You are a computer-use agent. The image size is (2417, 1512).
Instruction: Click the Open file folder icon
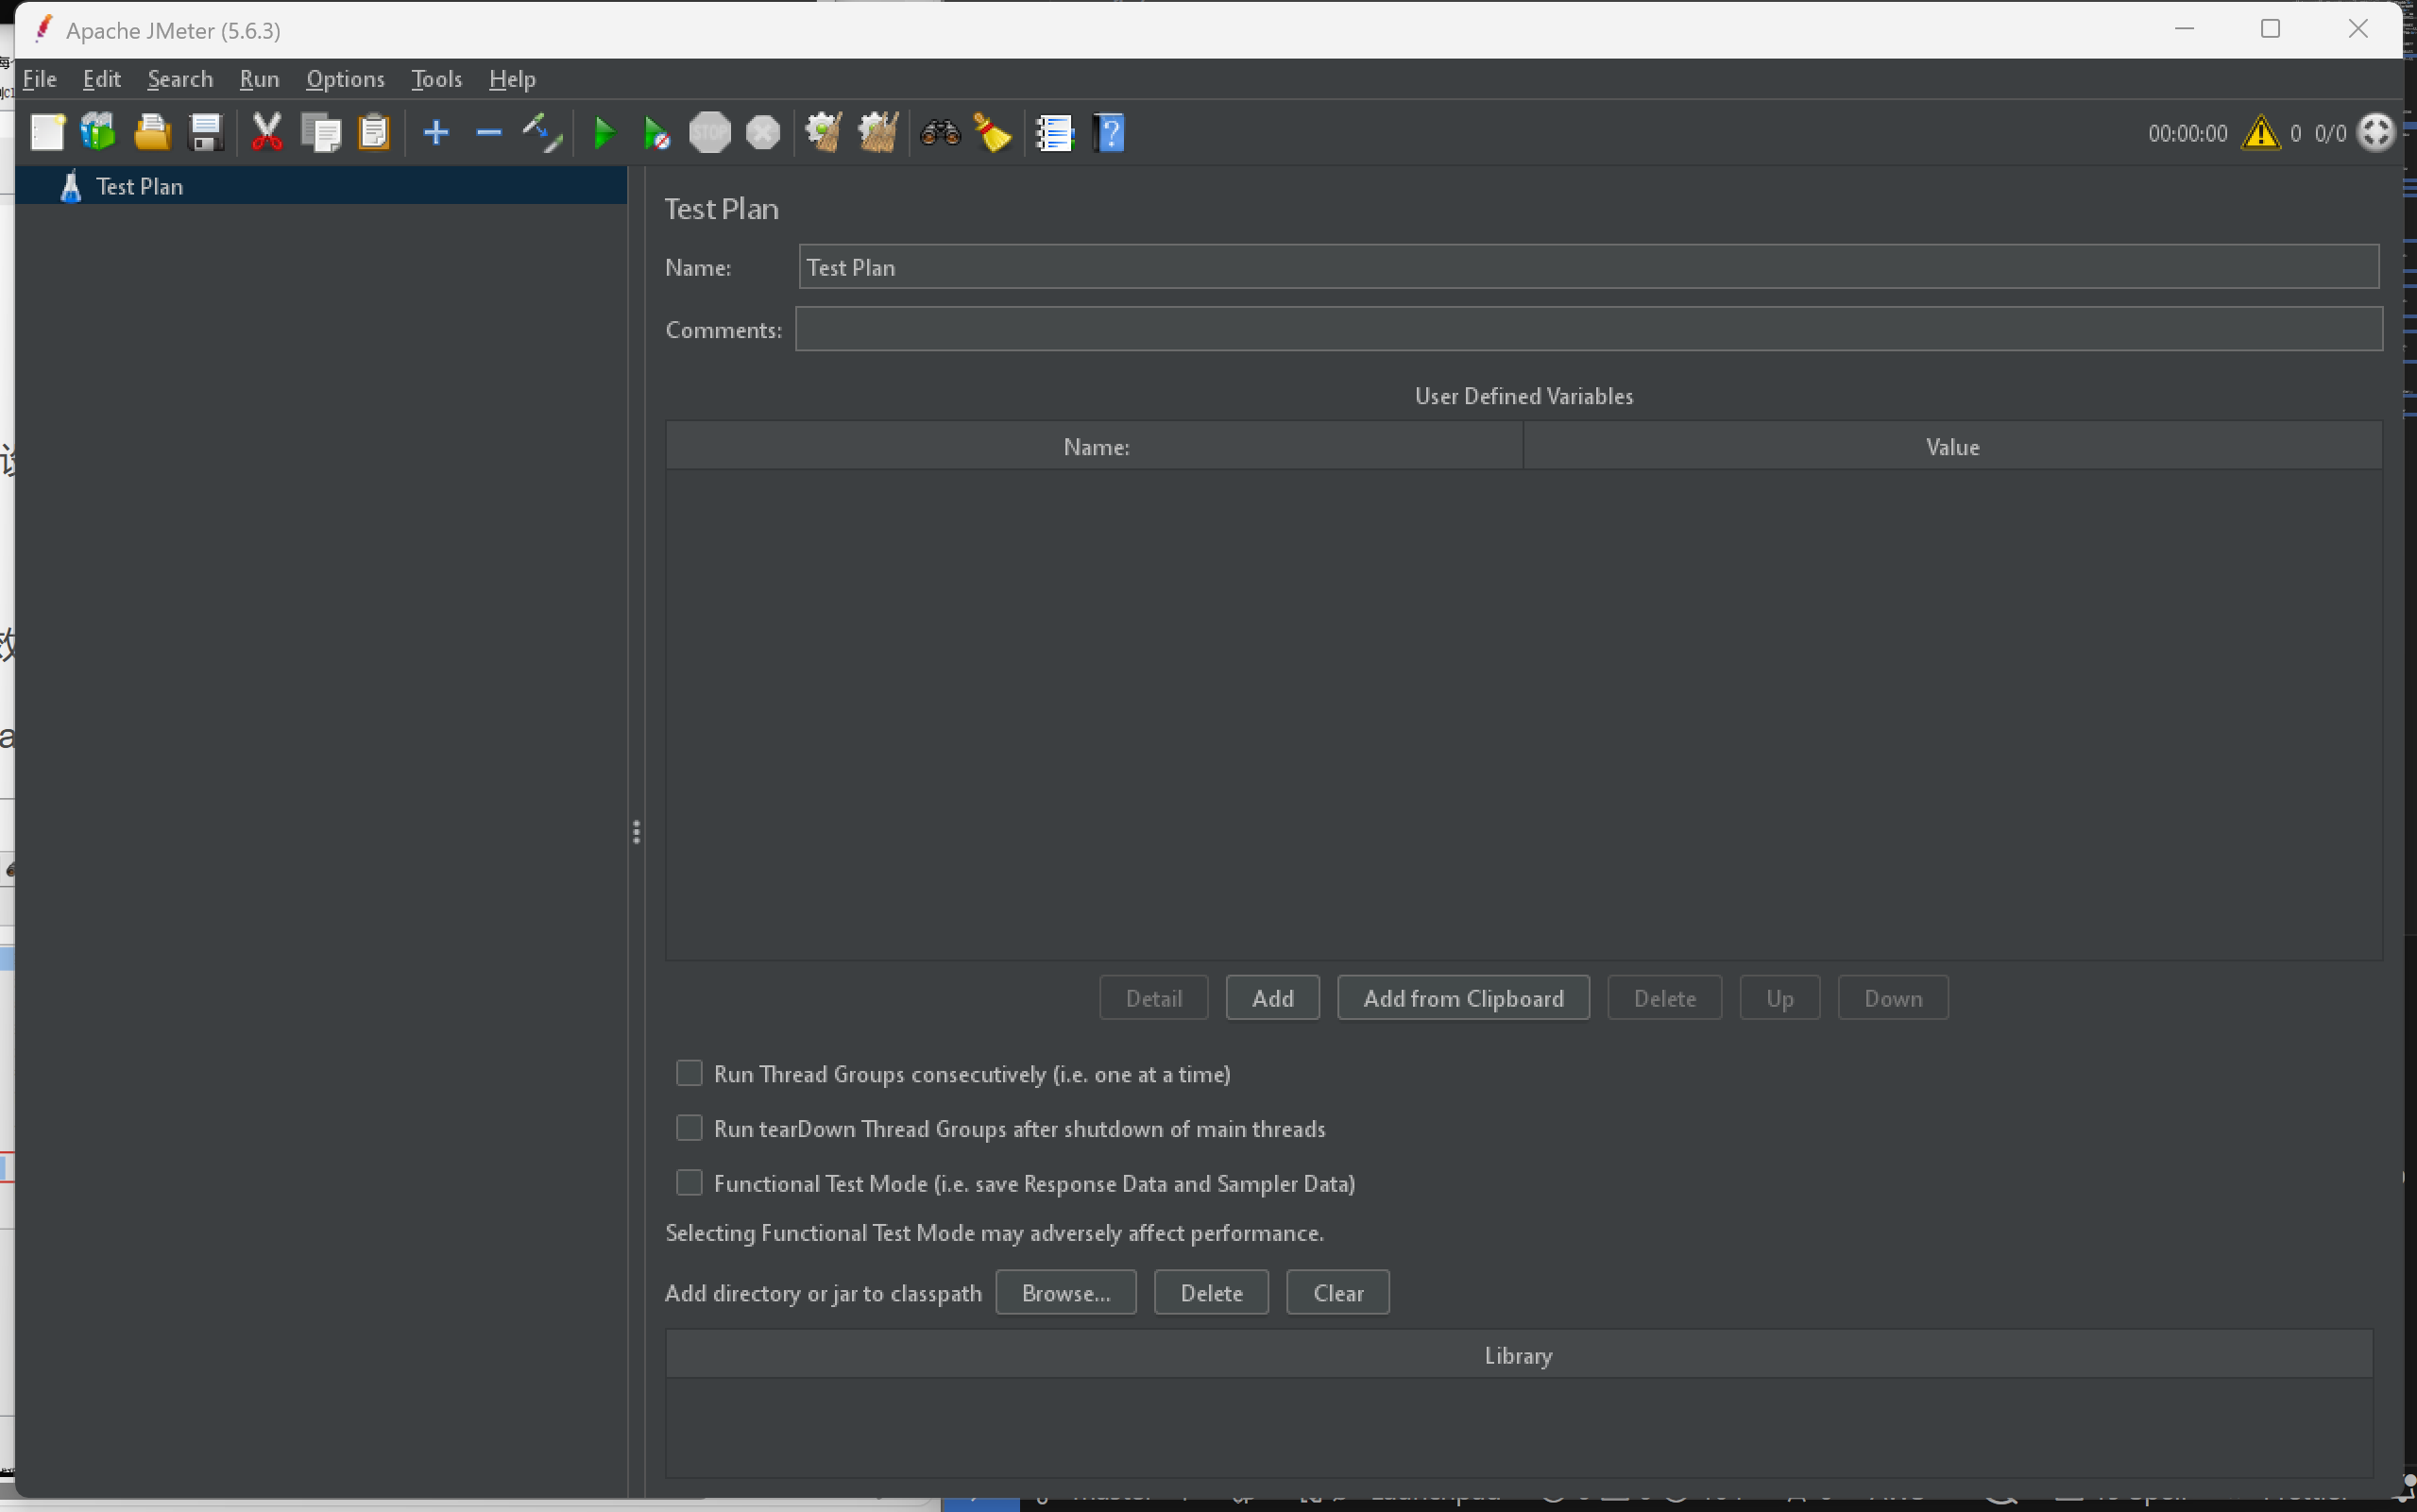click(152, 132)
